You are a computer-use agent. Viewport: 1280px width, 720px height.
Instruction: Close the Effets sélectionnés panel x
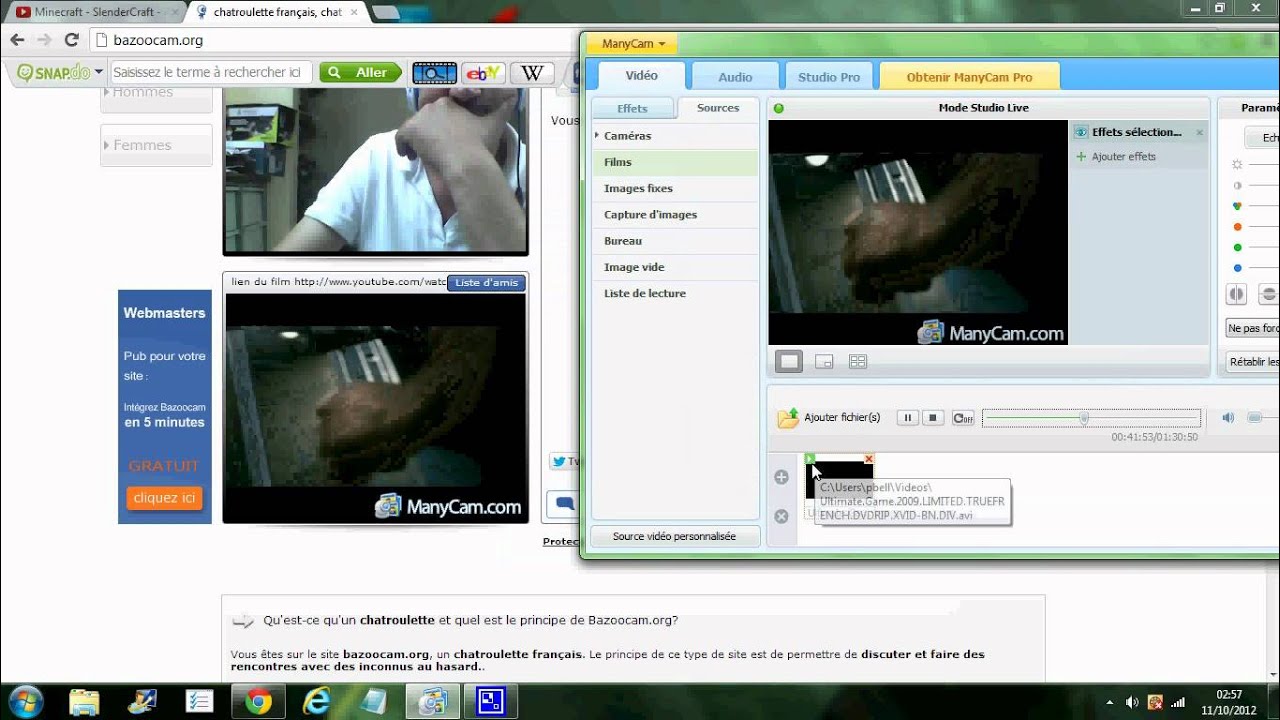coord(1199,132)
